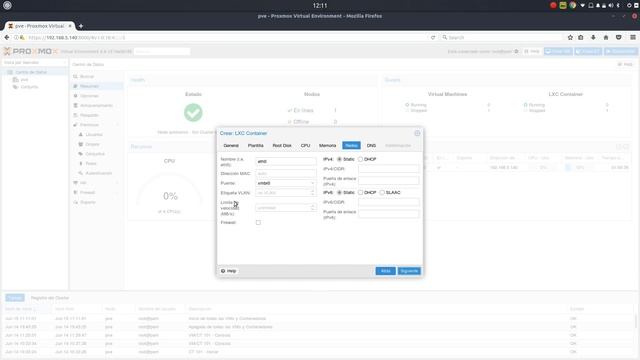This screenshot has height=360, width=640.
Task: Open Grupos under Permisos
Action: click(92, 144)
